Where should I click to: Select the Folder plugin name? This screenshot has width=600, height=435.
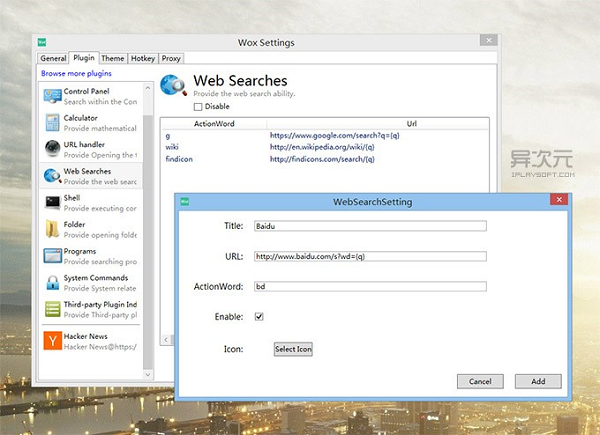[74, 224]
